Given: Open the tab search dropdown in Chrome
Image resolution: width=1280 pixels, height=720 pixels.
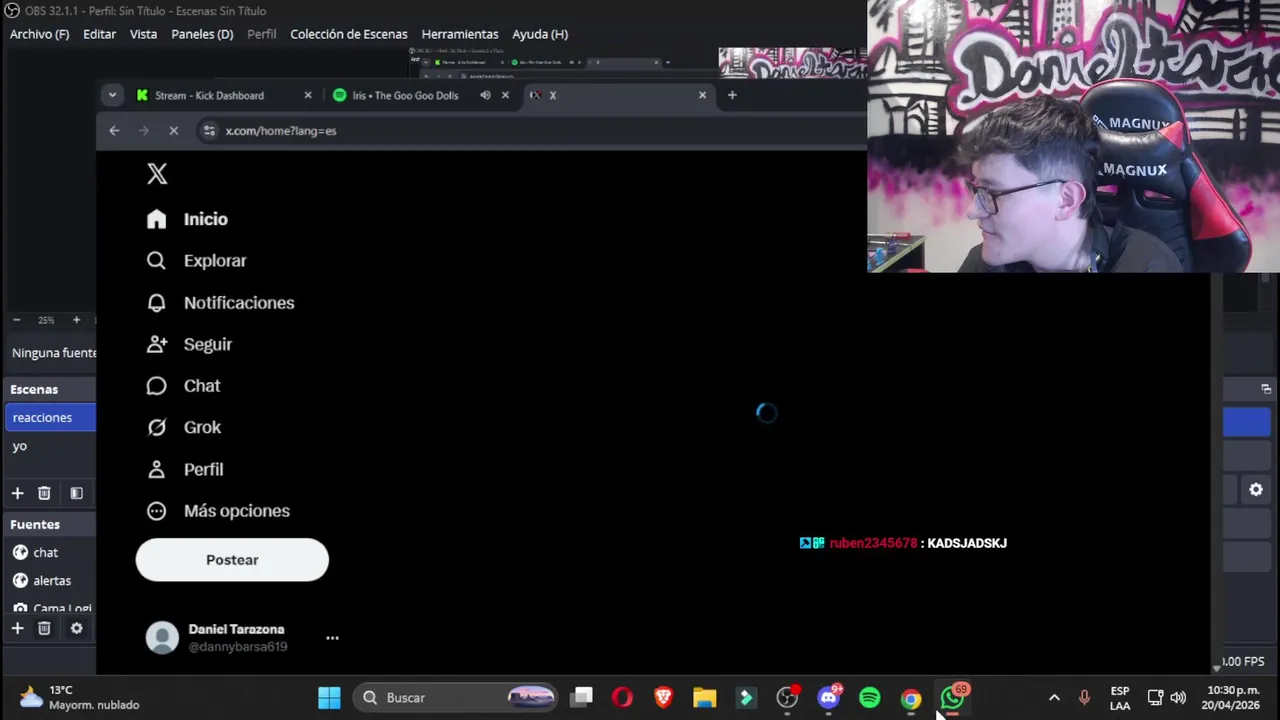Looking at the screenshot, I should [112, 95].
